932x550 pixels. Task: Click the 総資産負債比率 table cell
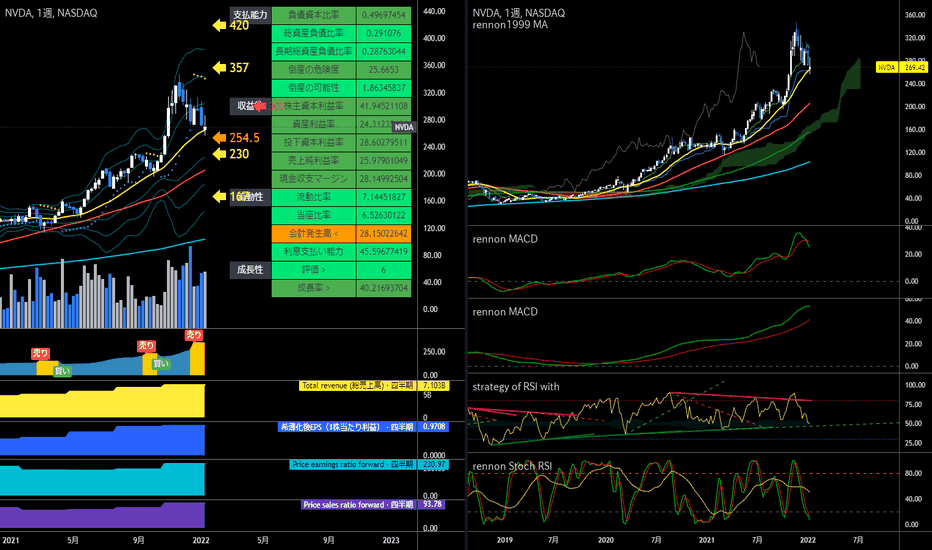314,33
